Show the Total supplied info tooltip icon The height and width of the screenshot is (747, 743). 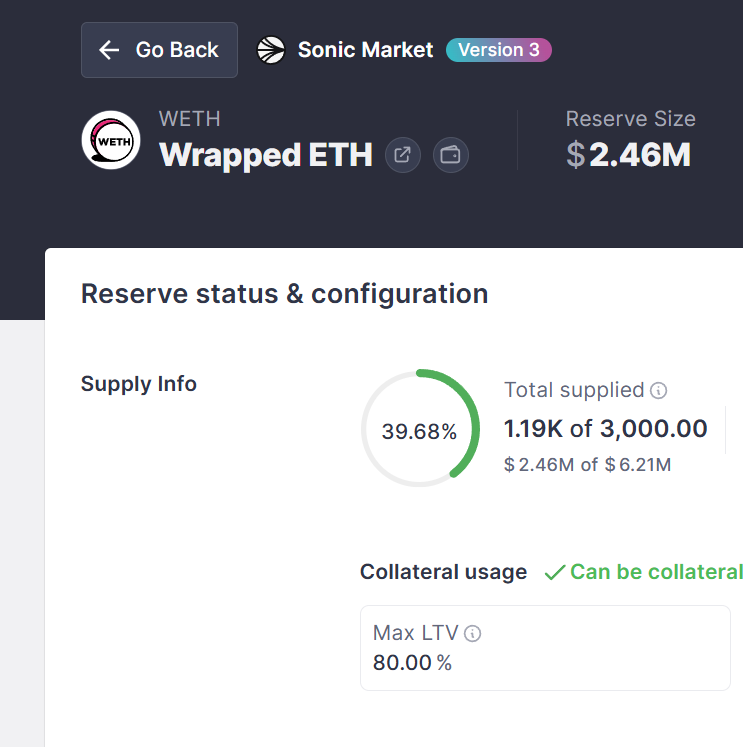(x=658, y=391)
